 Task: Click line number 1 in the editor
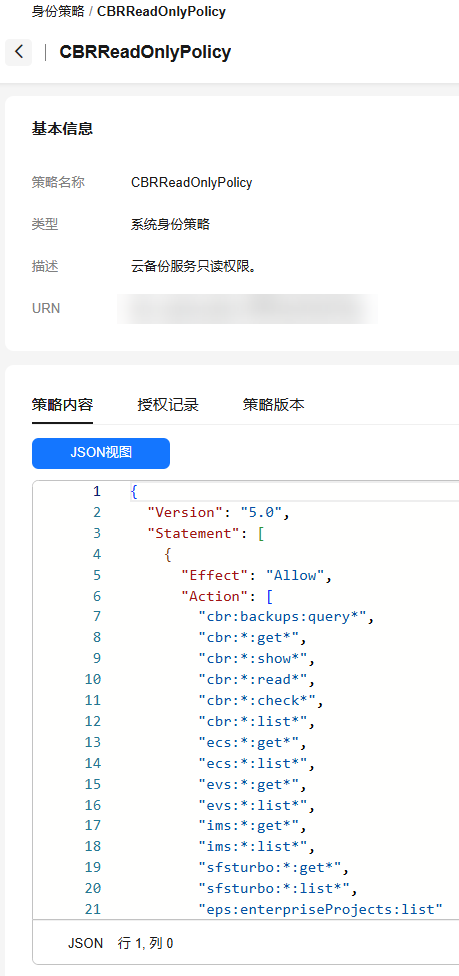pos(97,492)
